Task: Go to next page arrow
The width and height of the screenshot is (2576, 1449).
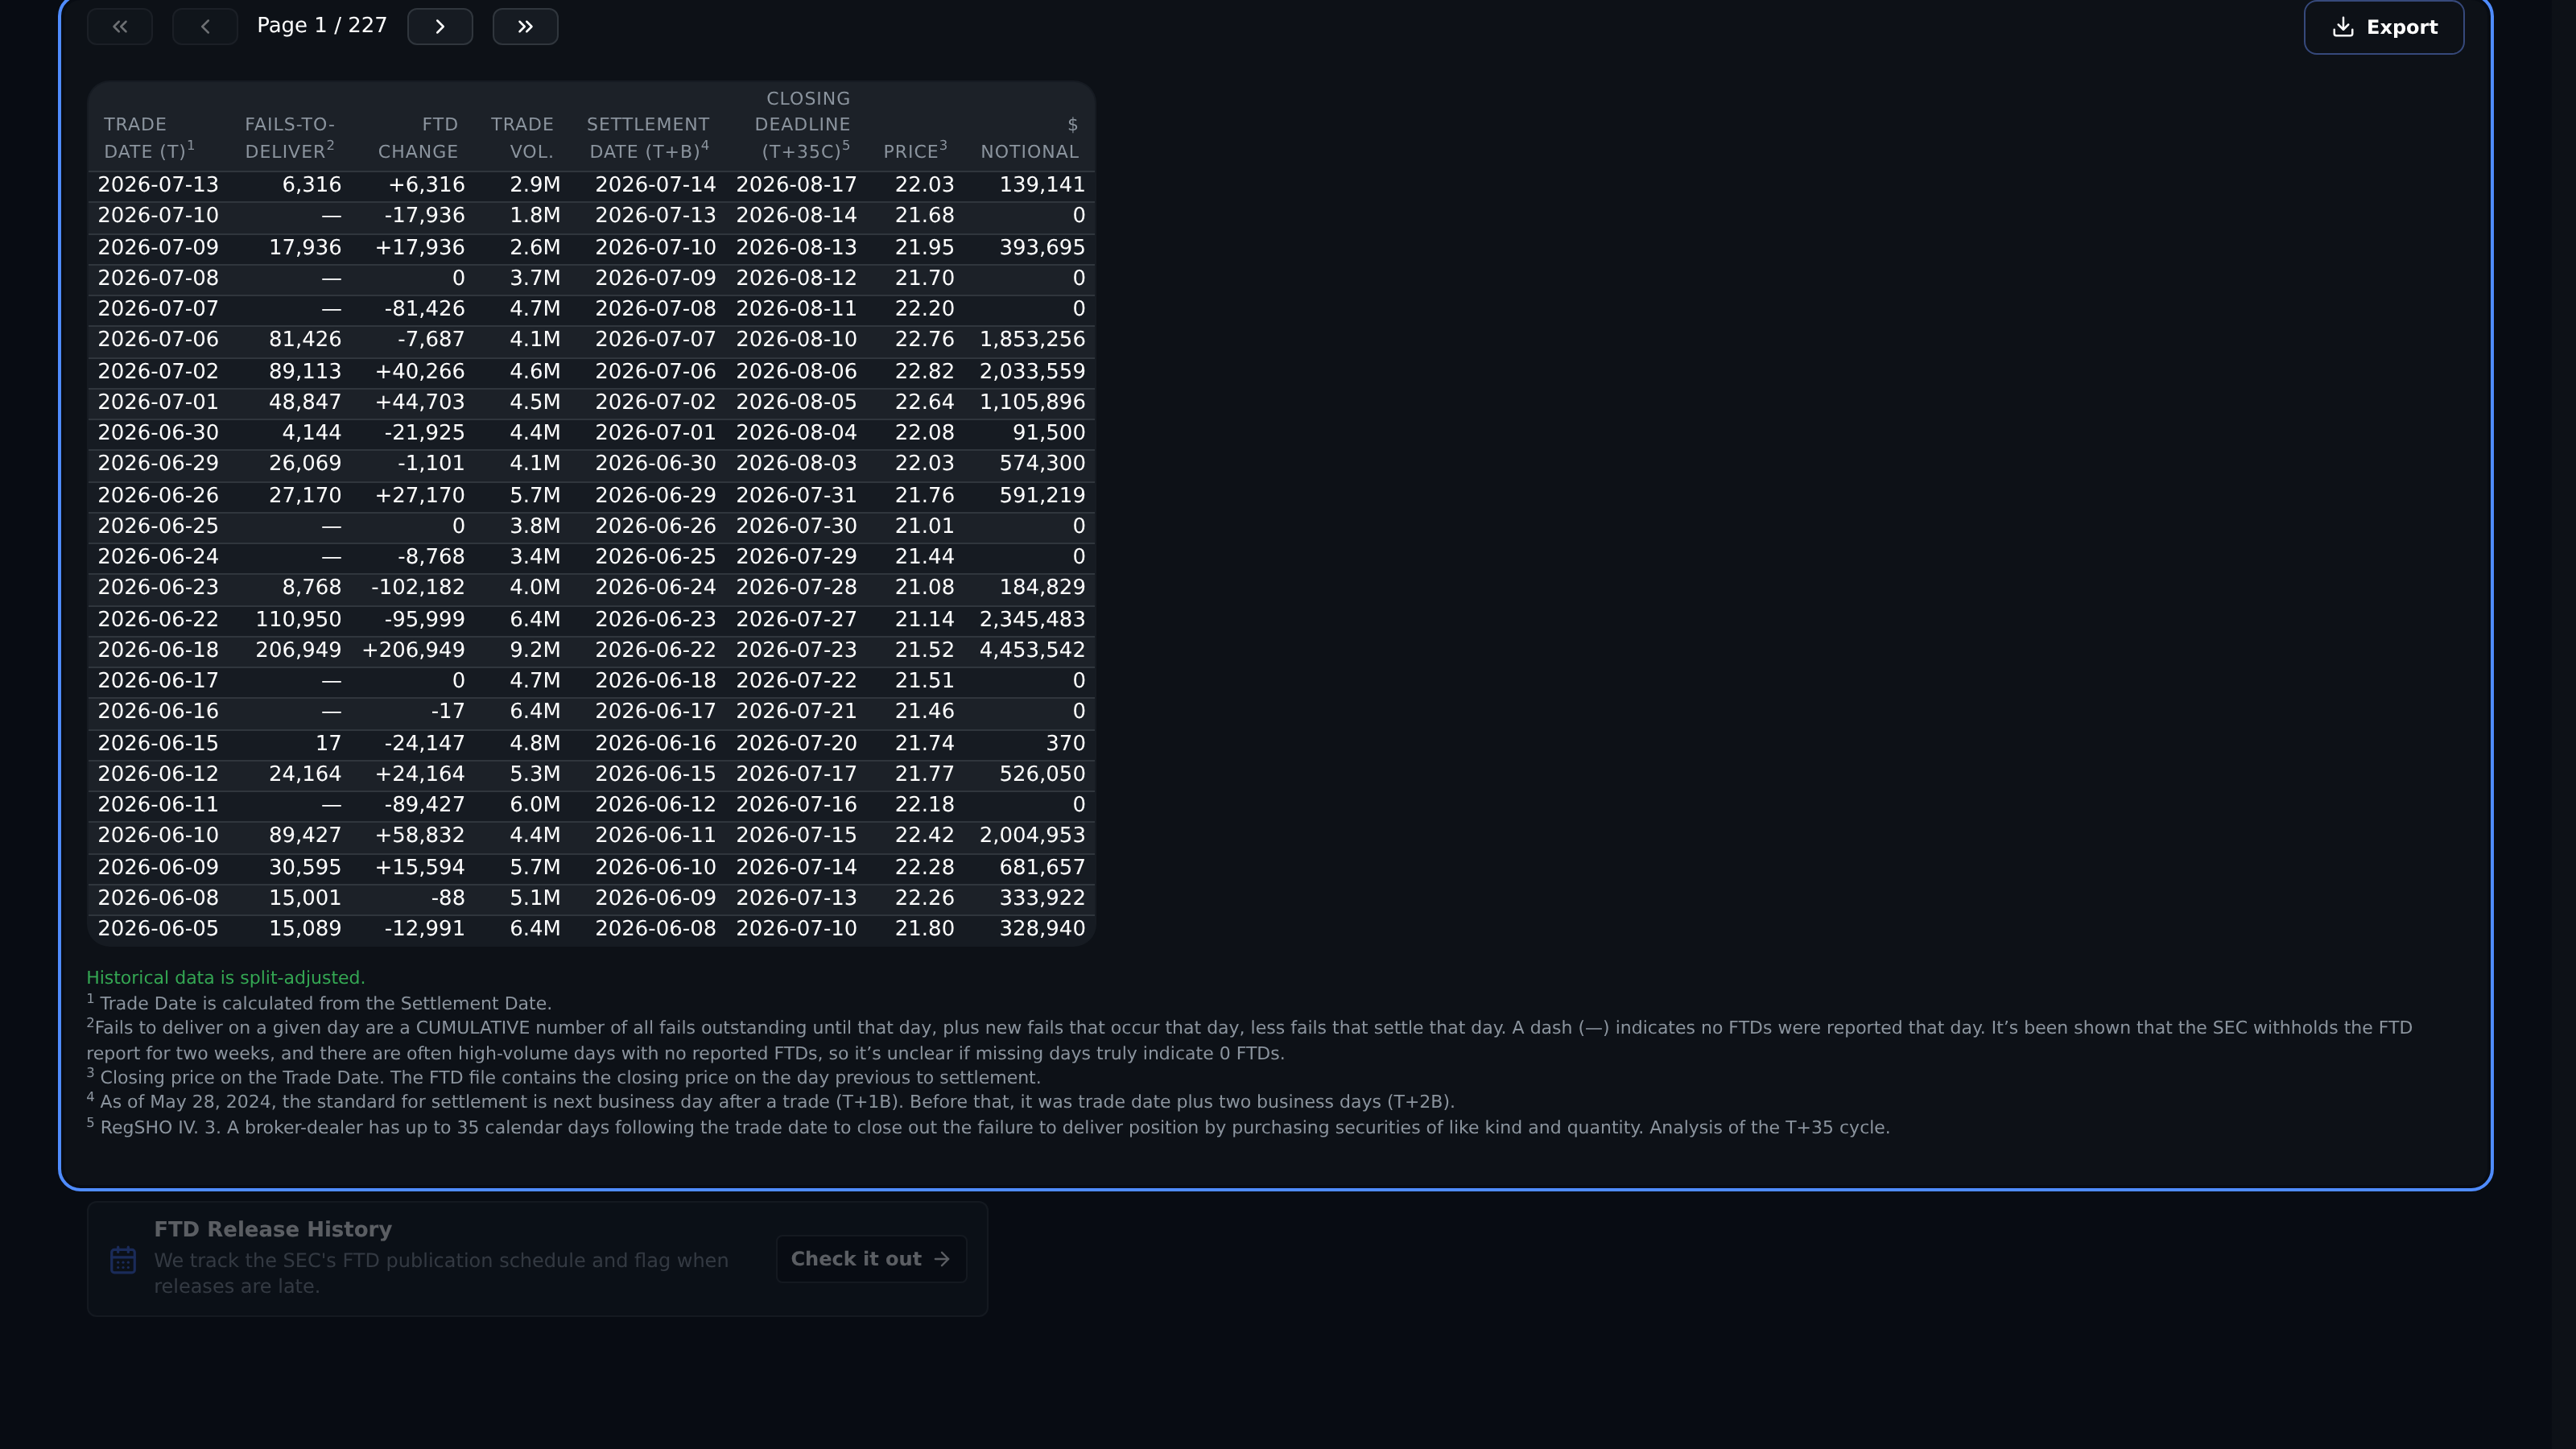Action: [x=440, y=27]
